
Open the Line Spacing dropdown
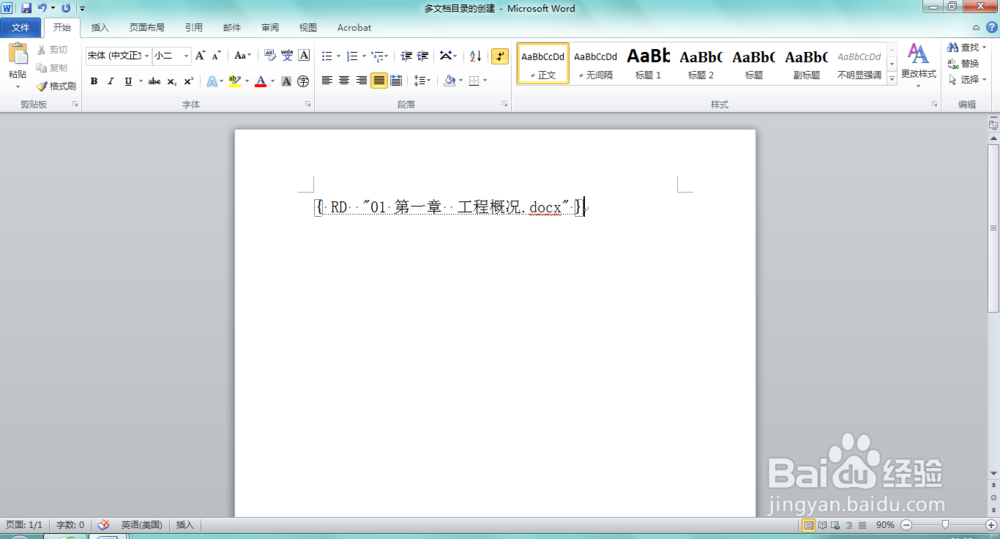(x=422, y=81)
